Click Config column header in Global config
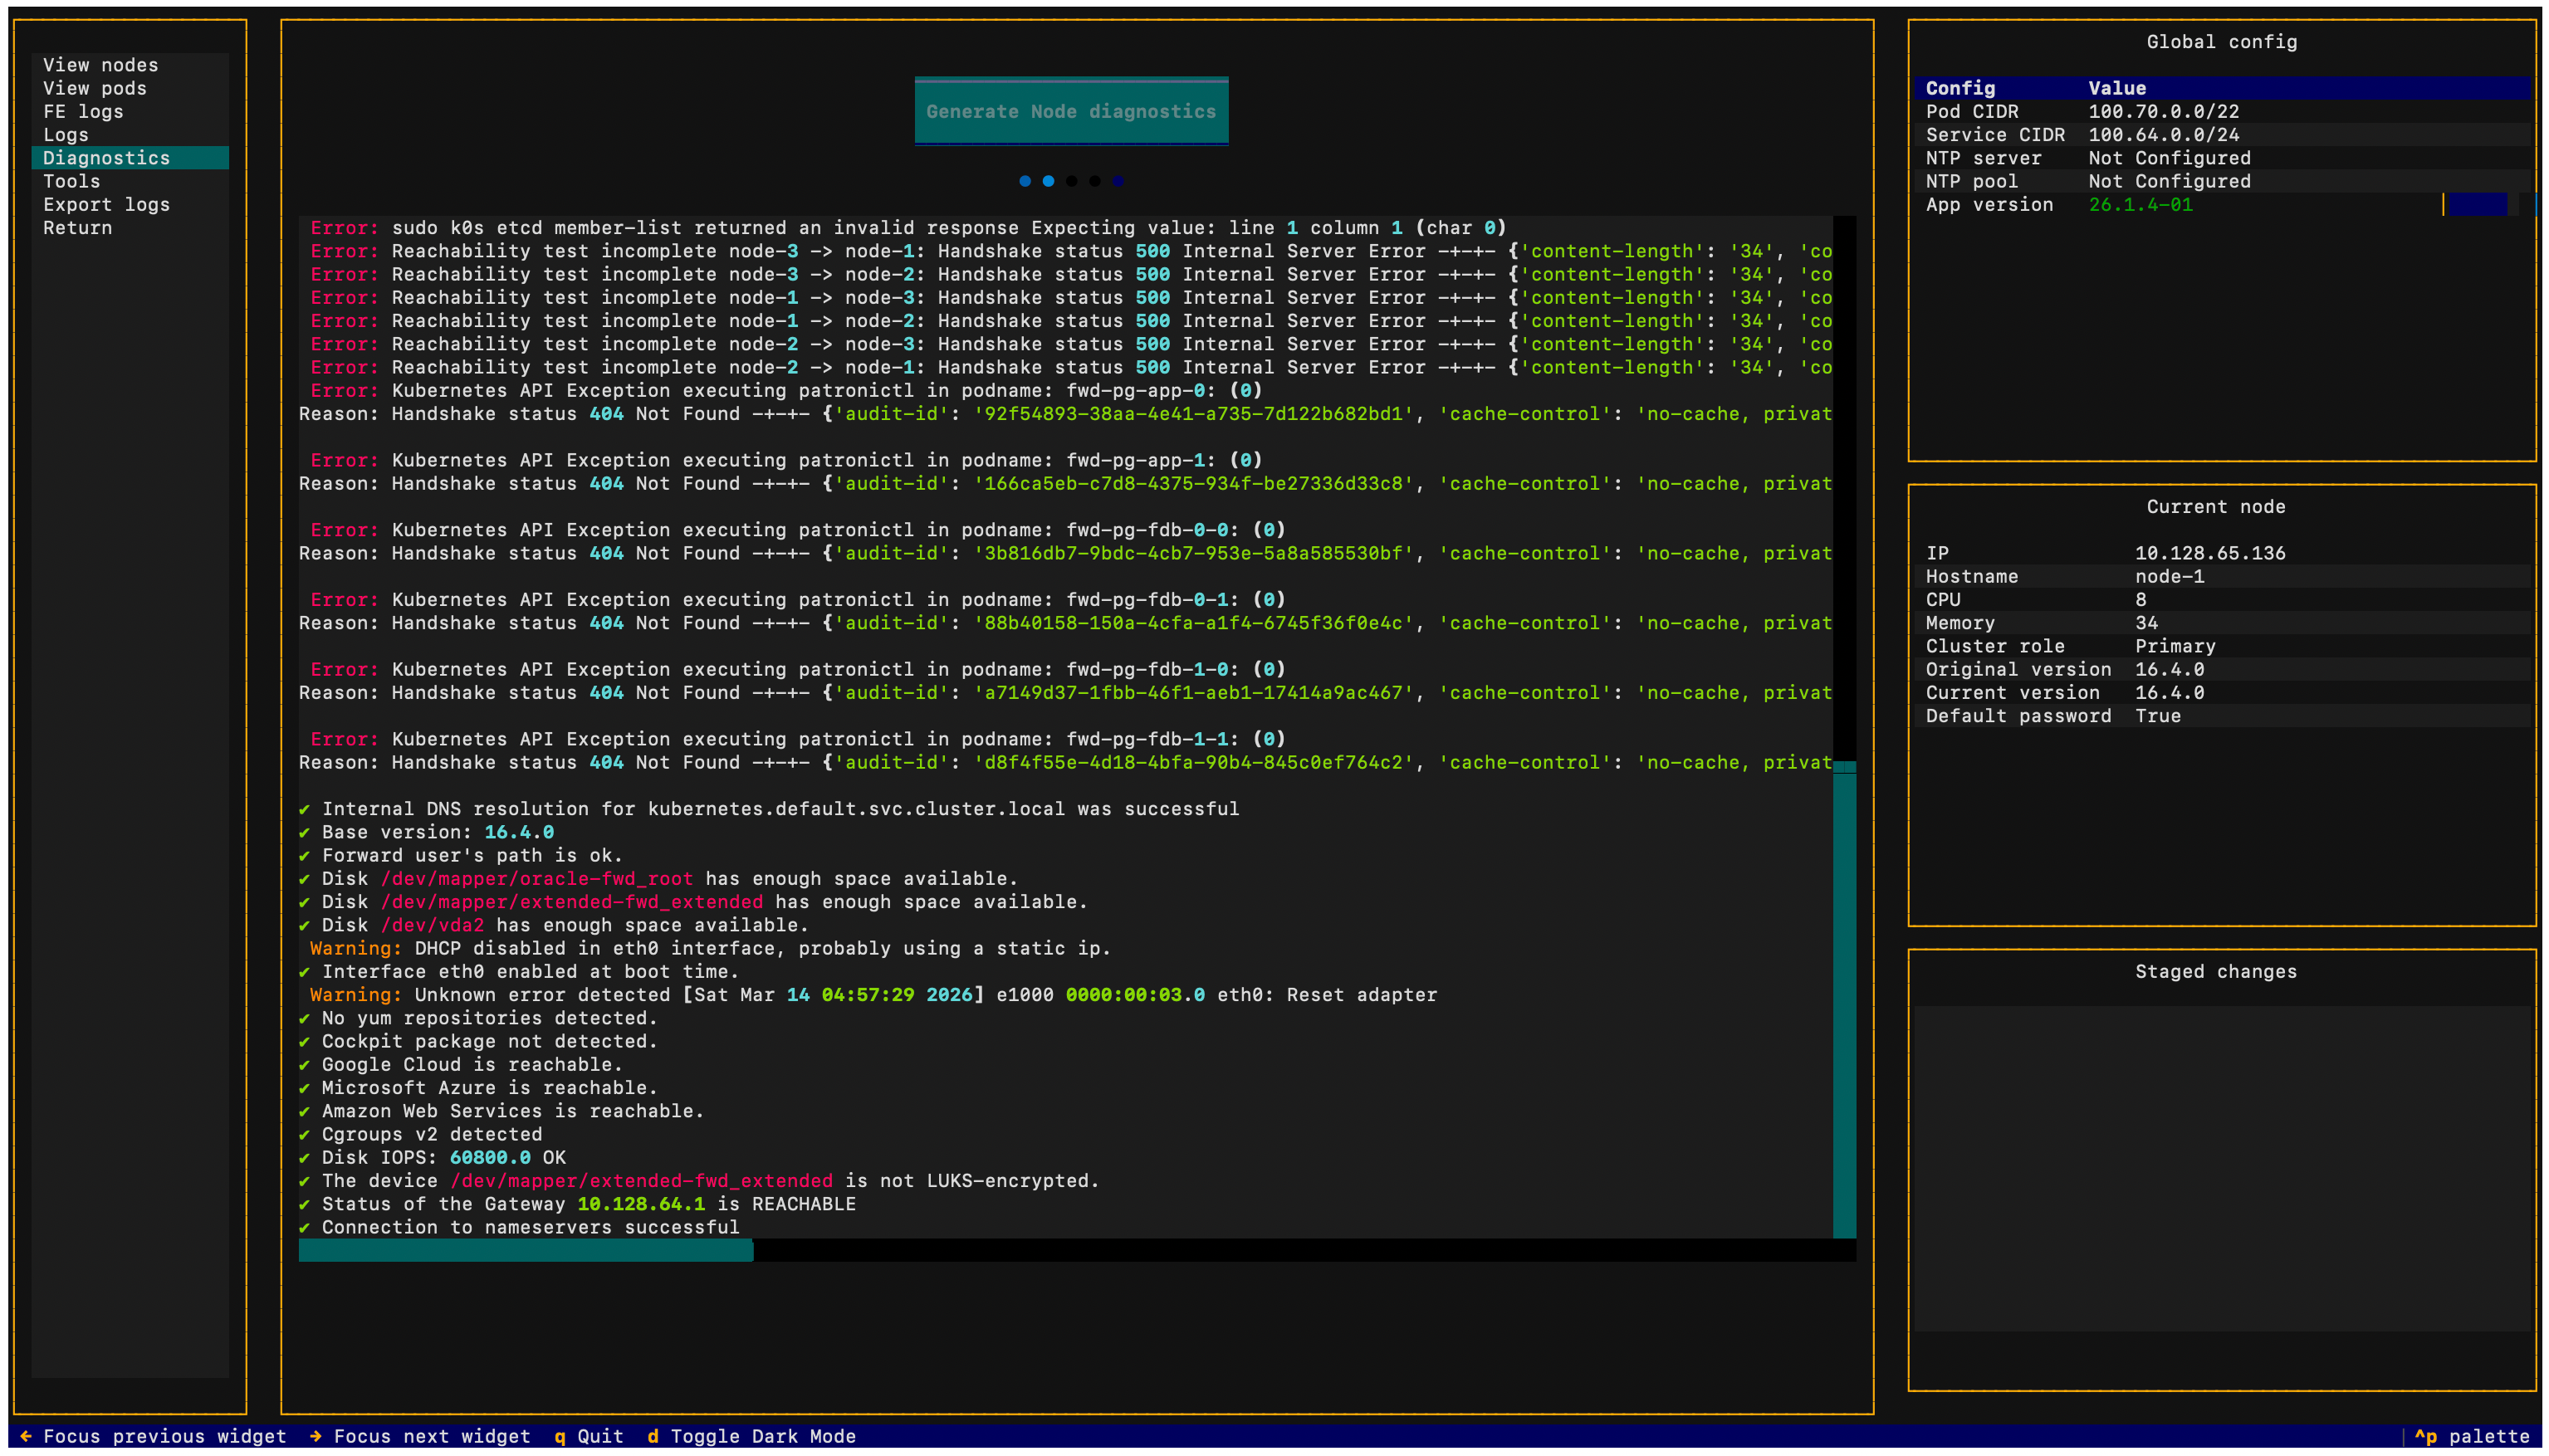The image size is (2549, 1456). point(1960,88)
